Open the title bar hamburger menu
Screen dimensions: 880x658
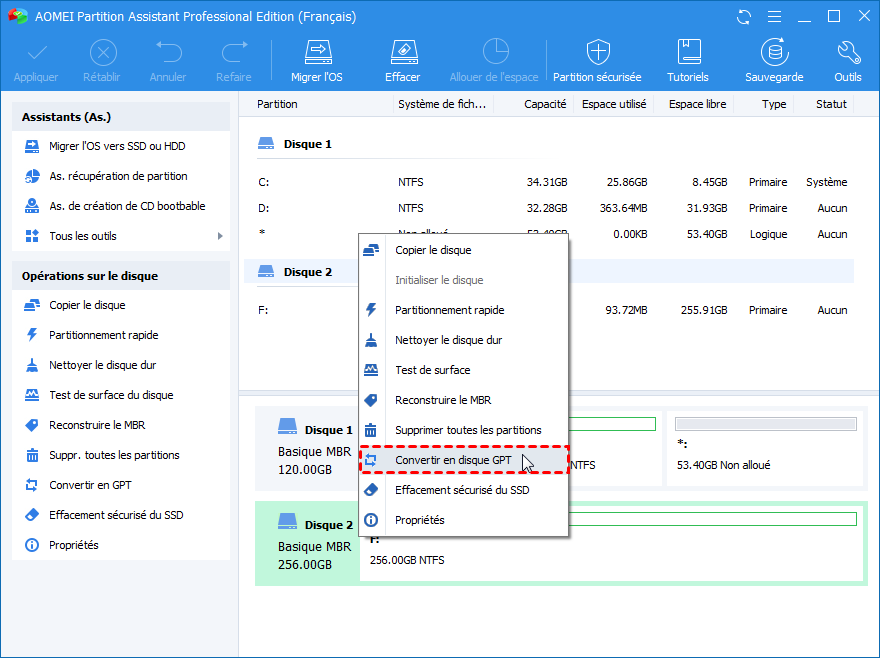[773, 17]
